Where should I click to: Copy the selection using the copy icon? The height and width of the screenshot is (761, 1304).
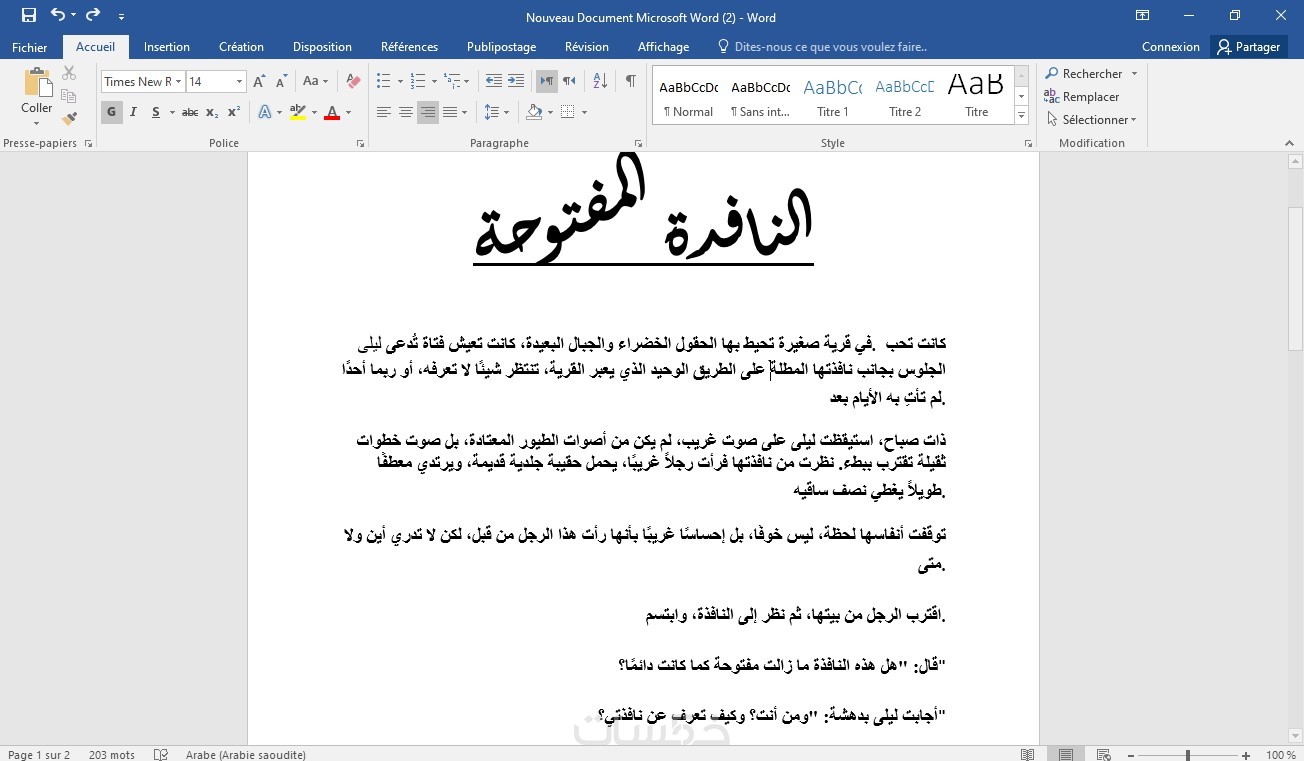coord(69,96)
